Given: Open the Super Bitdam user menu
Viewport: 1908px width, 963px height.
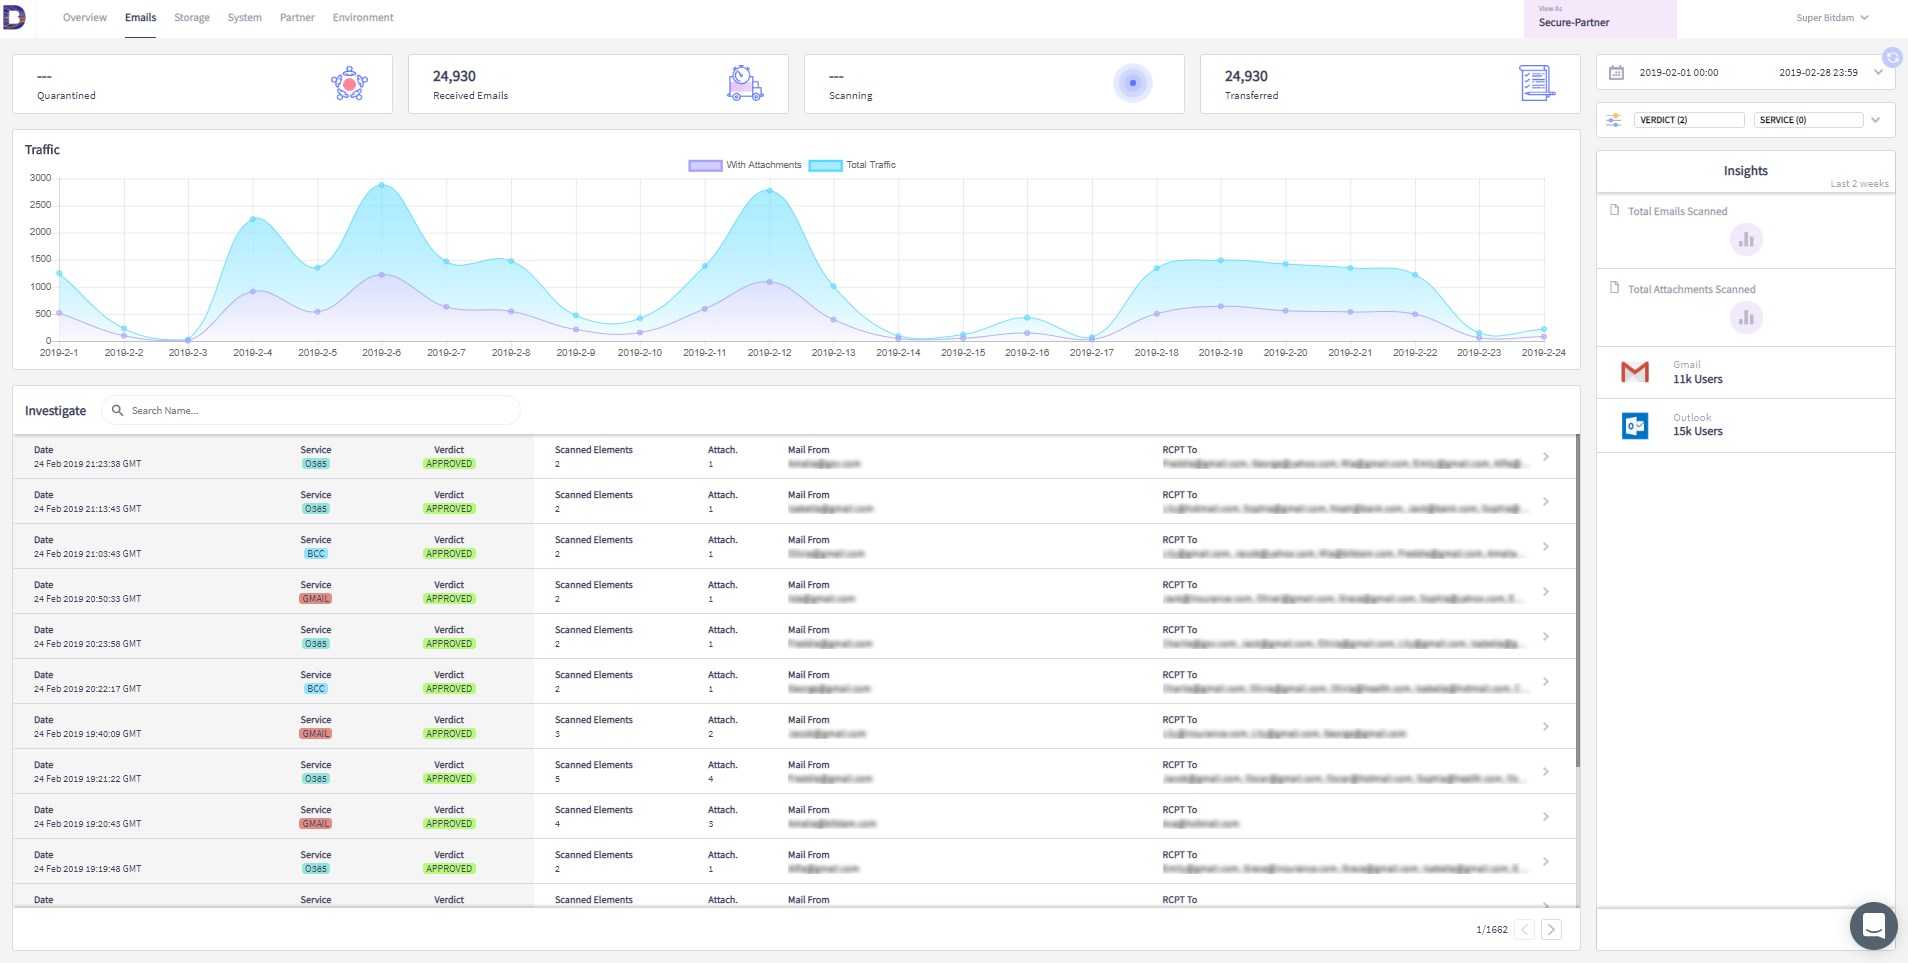Looking at the screenshot, I should tap(1832, 18).
